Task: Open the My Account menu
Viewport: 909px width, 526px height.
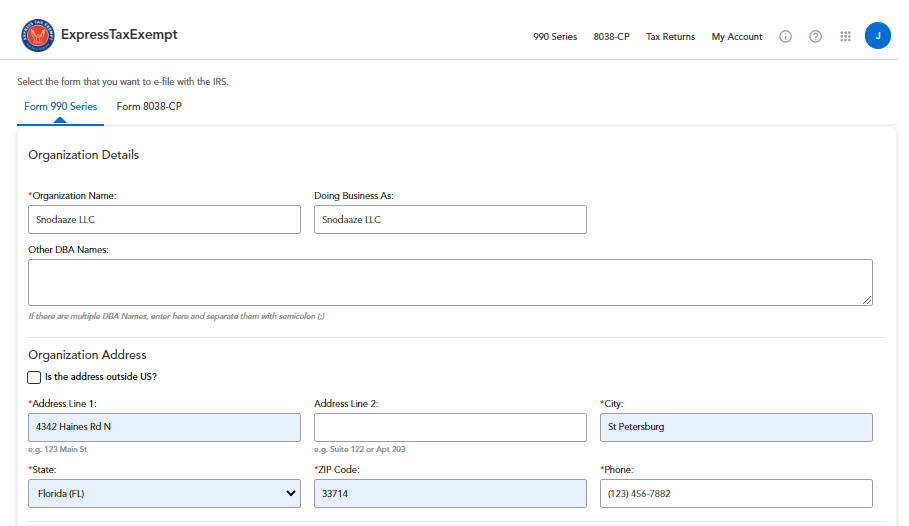Action: (737, 37)
